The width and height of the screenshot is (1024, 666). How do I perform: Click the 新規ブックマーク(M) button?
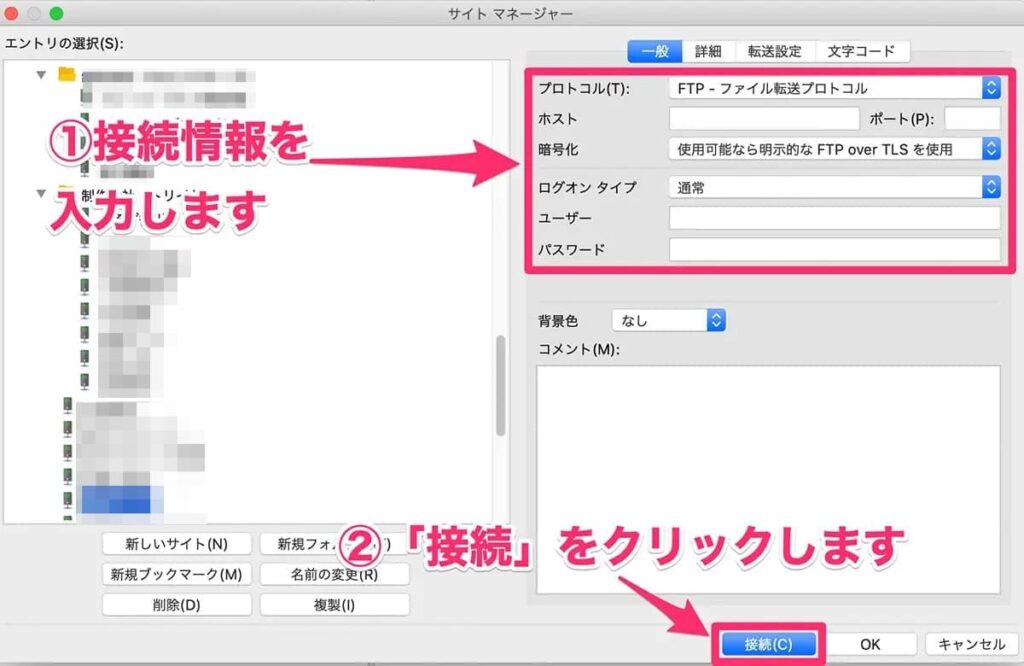coord(176,575)
